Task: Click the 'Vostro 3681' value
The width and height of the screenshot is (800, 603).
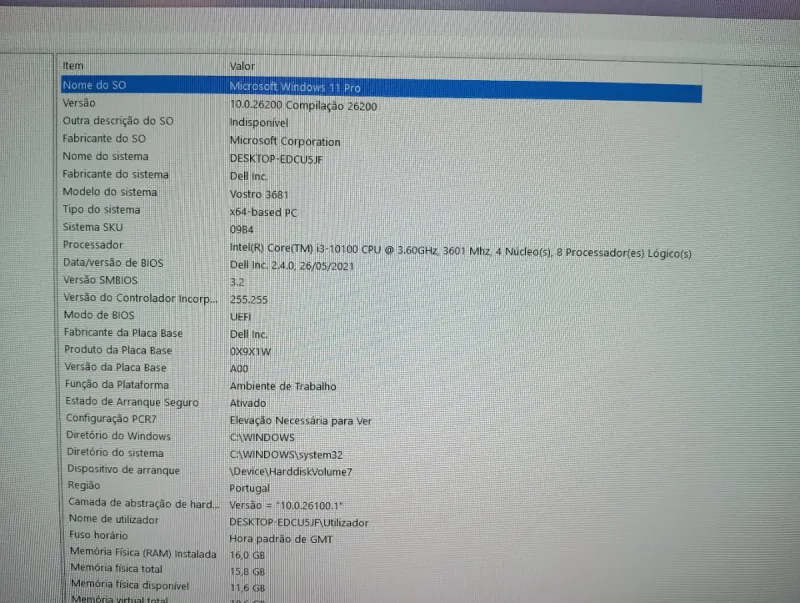Action: [x=259, y=194]
